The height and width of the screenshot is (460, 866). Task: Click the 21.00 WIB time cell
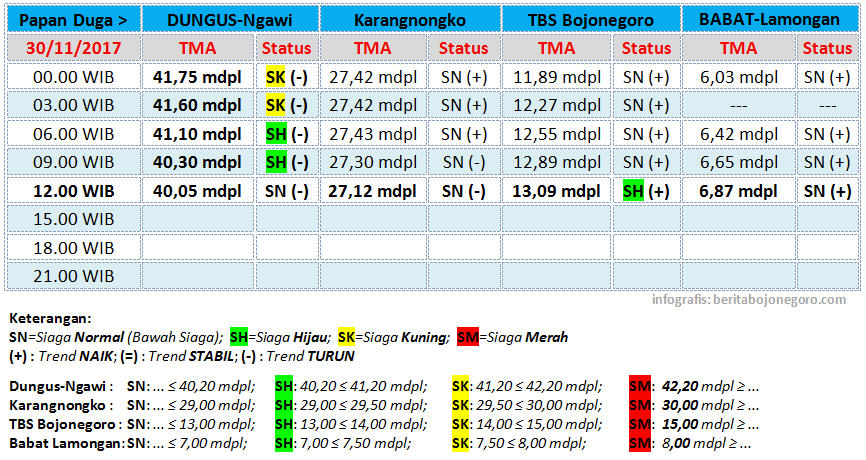[73, 276]
